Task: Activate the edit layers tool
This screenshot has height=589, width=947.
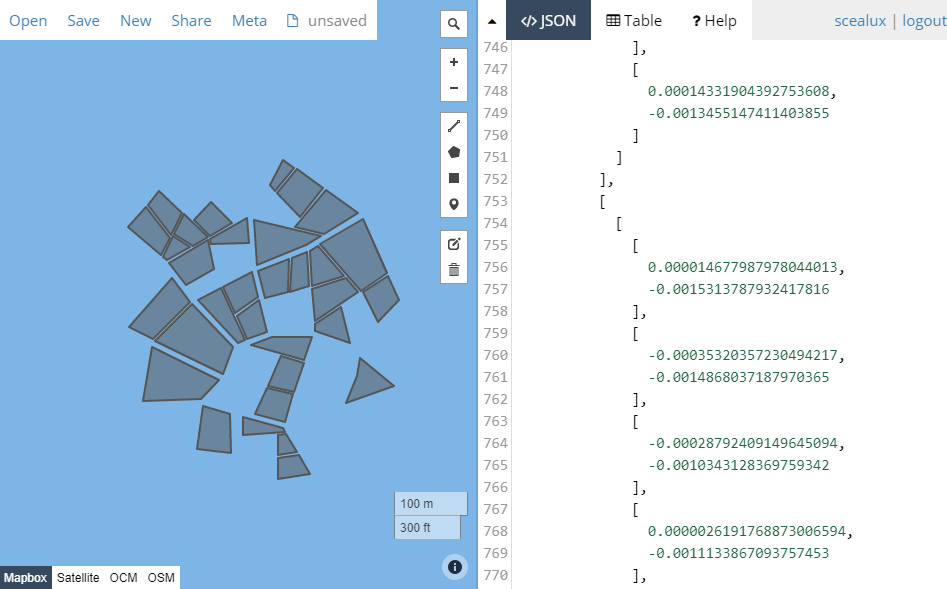Action: 454,244
